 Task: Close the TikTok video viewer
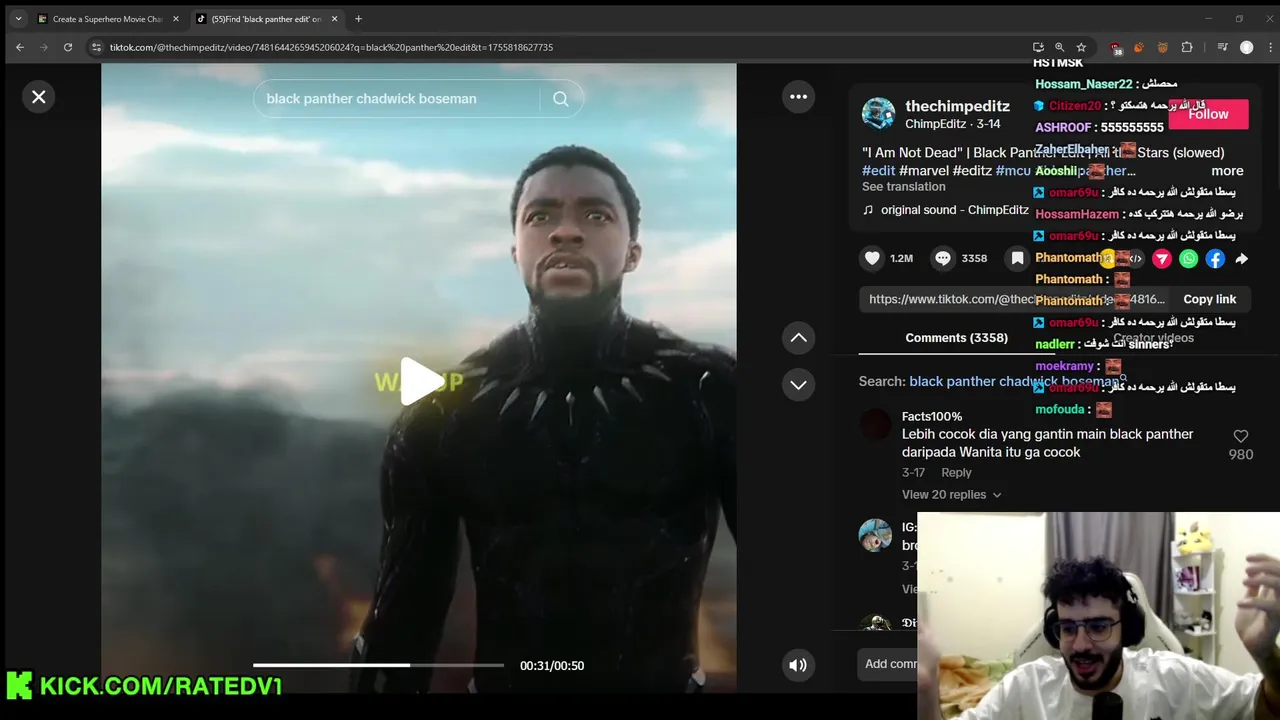[x=38, y=97]
